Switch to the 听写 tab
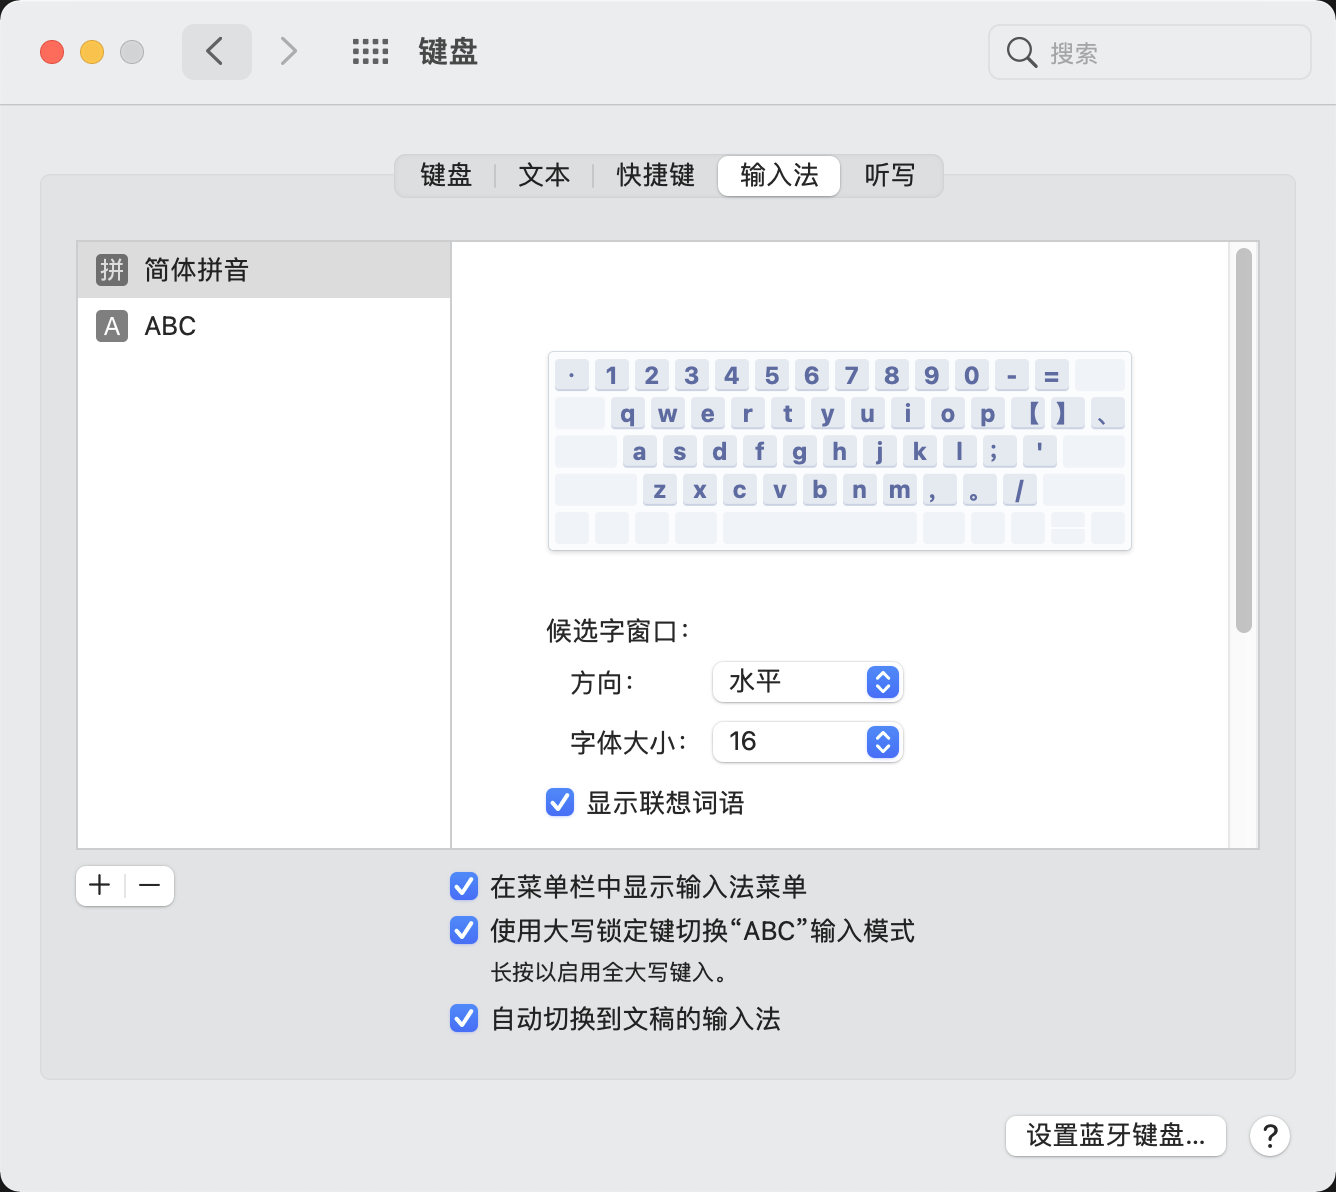The height and width of the screenshot is (1192, 1336). click(889, 176)
